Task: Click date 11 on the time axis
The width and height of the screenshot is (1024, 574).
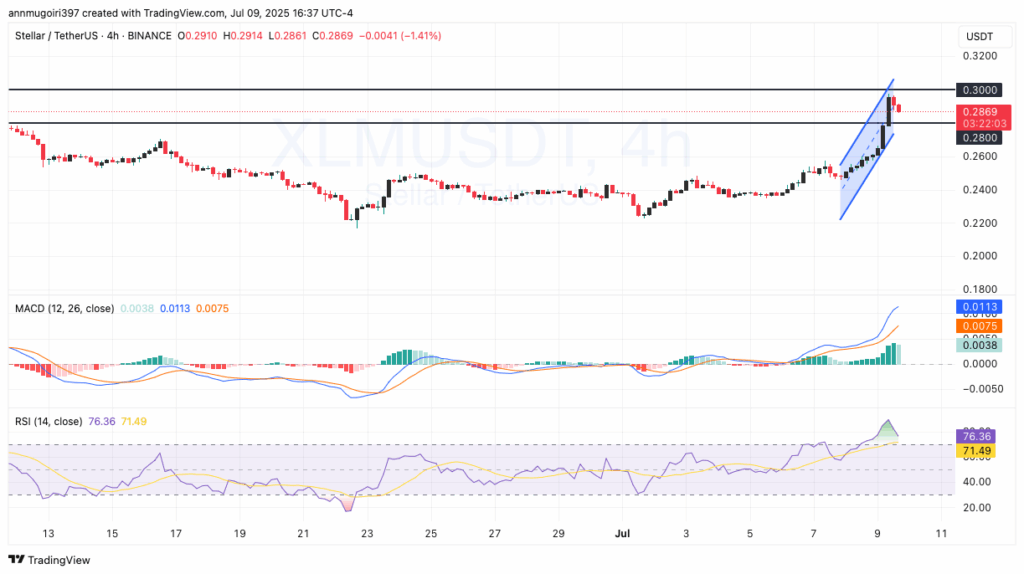Action: 941,534
